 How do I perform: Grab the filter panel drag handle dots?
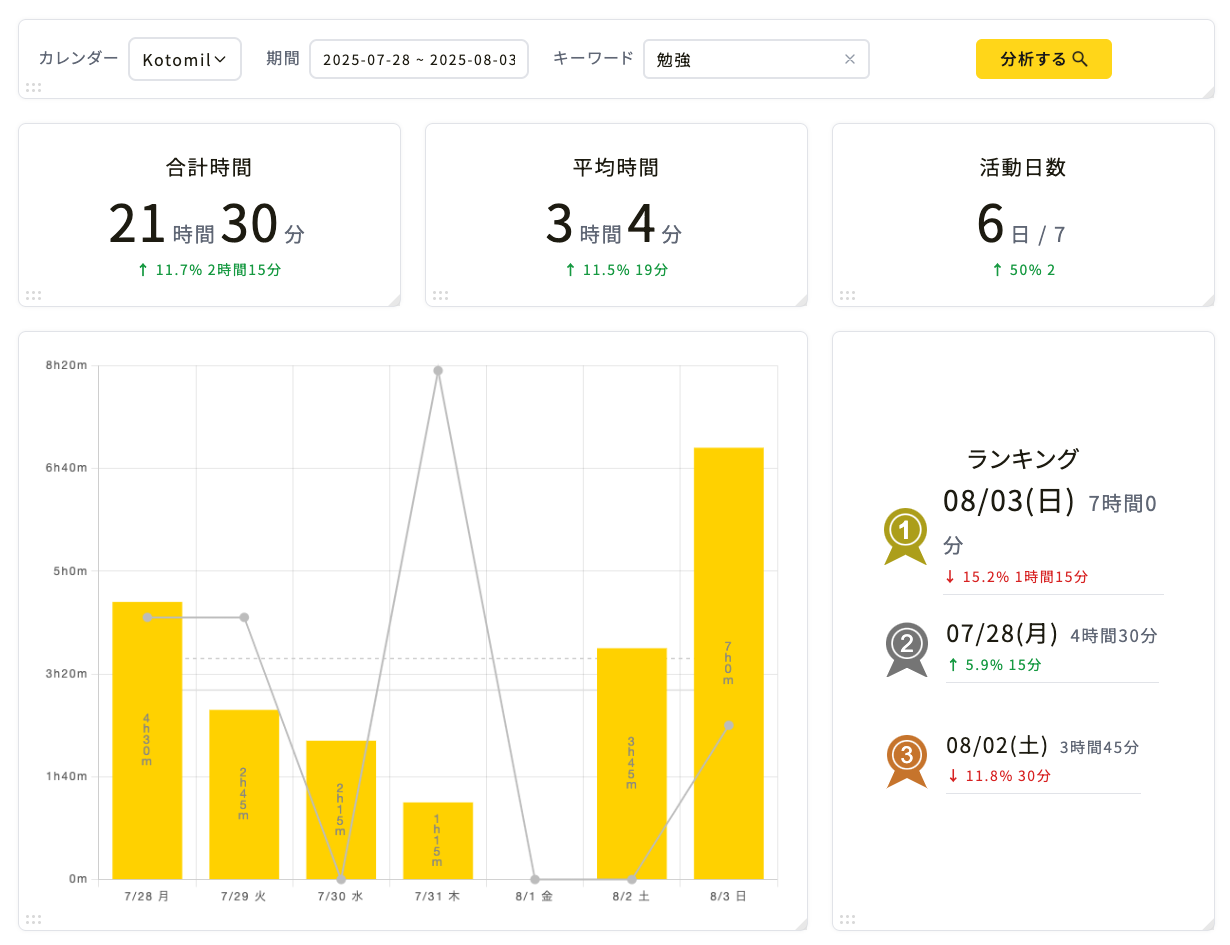[33, 88]
